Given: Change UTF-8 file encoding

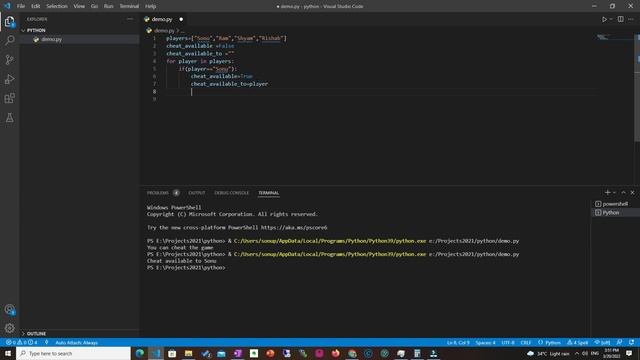Looking at the screenshot, I should (x=508, y=342).
